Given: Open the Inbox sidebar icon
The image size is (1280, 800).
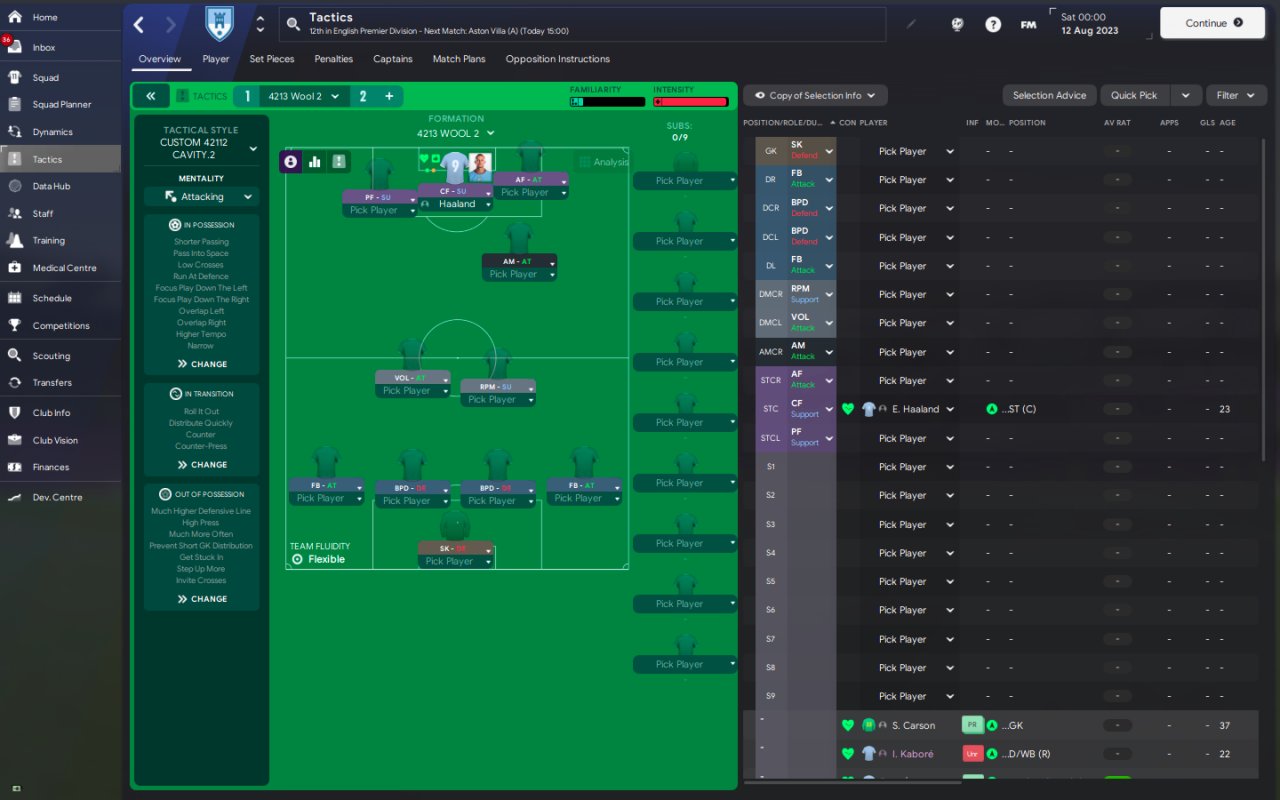Looking at the screenshot, I should pos(15,47).
